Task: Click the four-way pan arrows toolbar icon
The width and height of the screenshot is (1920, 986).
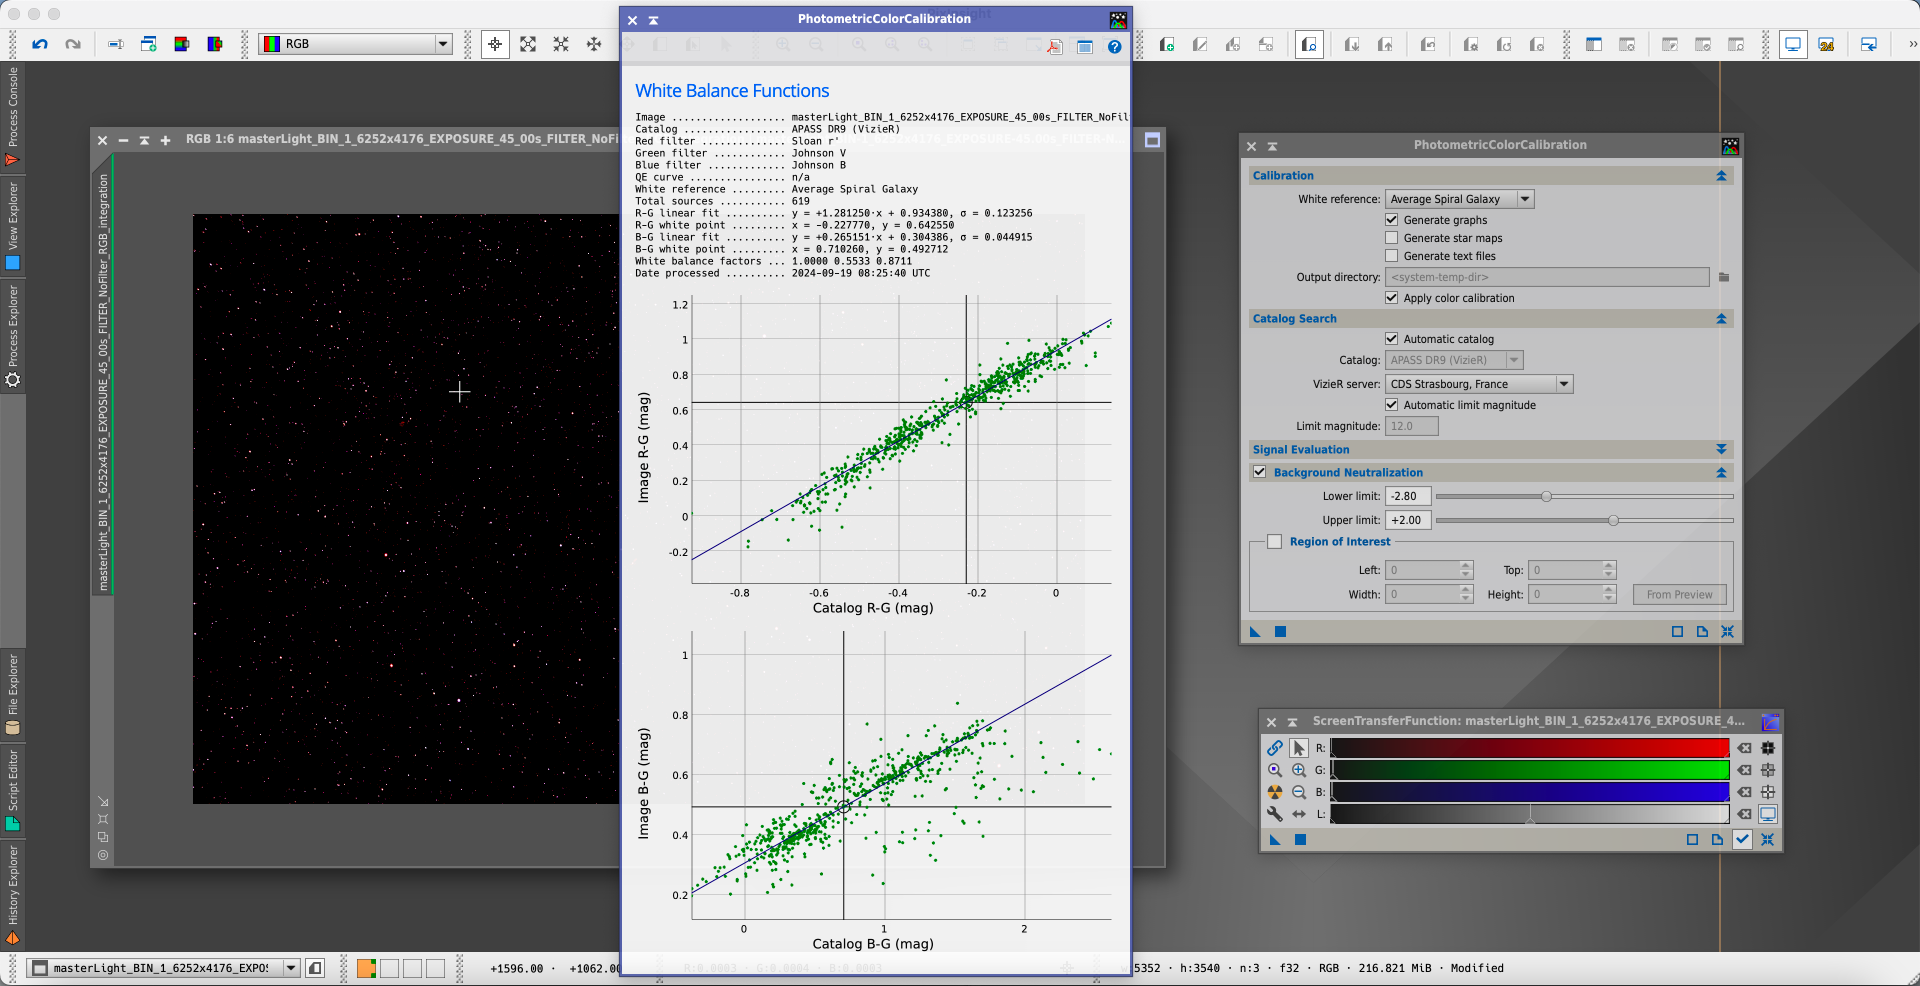Action: point(594,44)
